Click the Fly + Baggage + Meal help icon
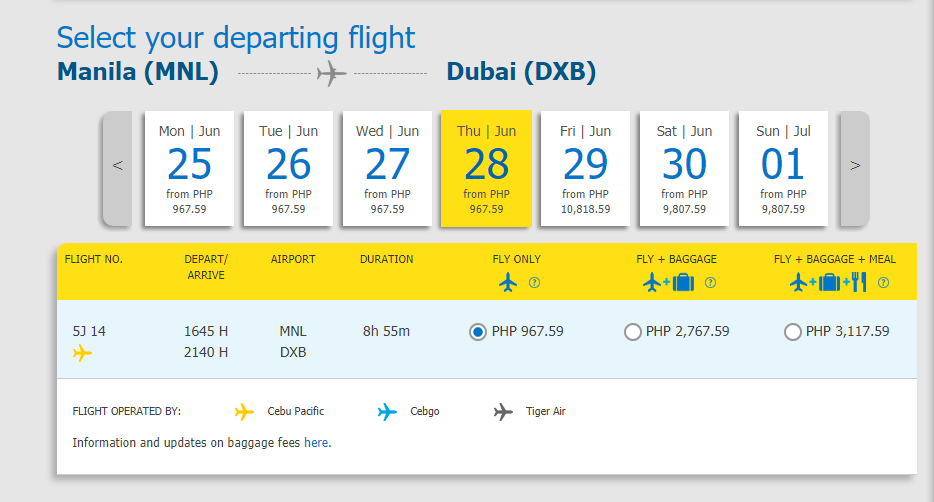The height and width of the screenshot is (502, 934). click(x=883, y=283)
